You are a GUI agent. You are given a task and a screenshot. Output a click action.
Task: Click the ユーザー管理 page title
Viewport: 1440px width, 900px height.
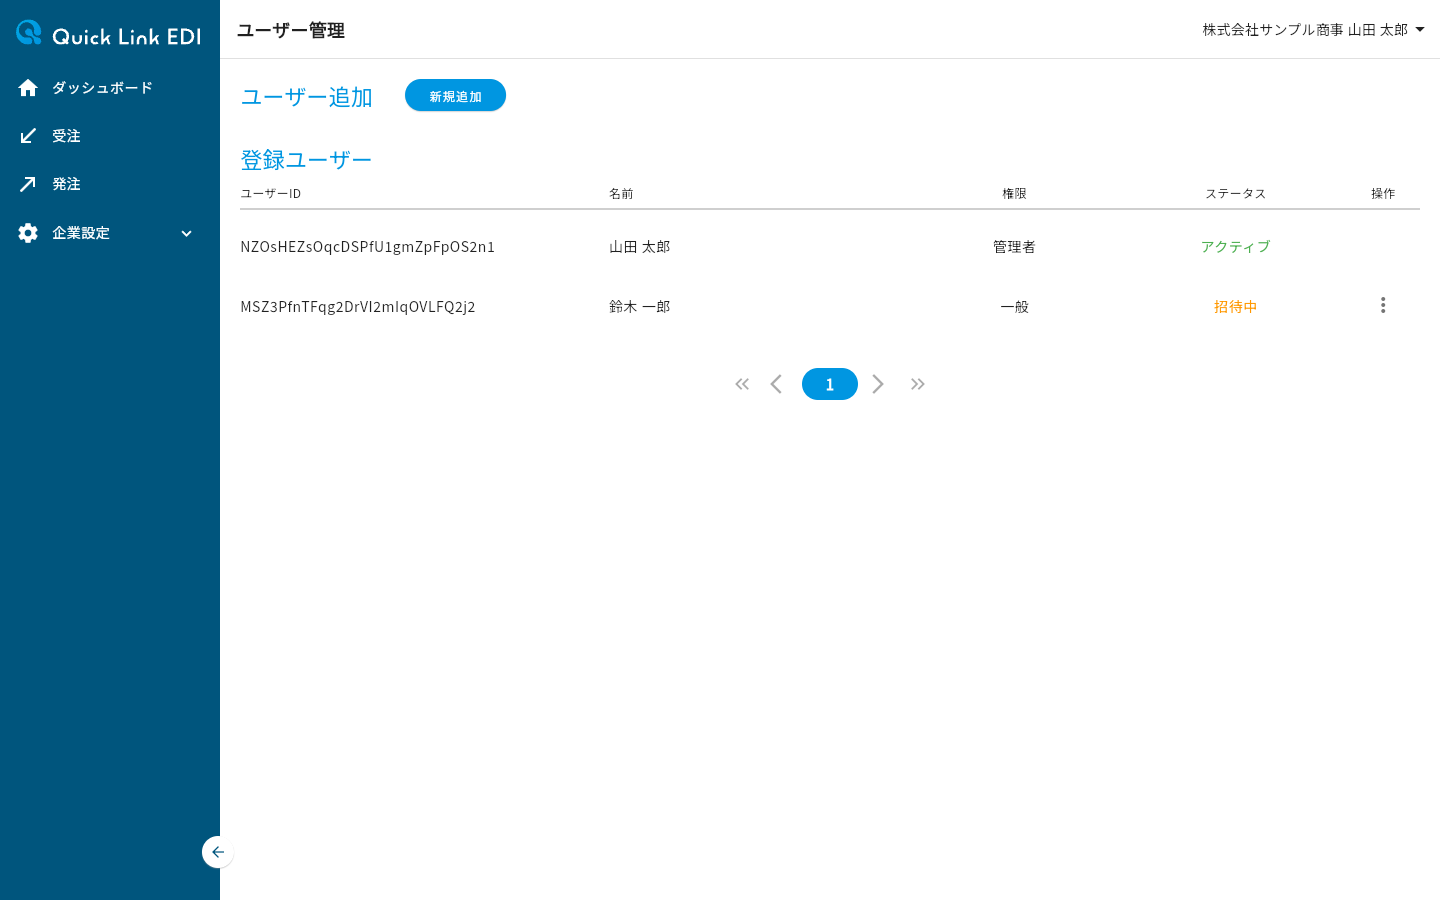point(291,31)
